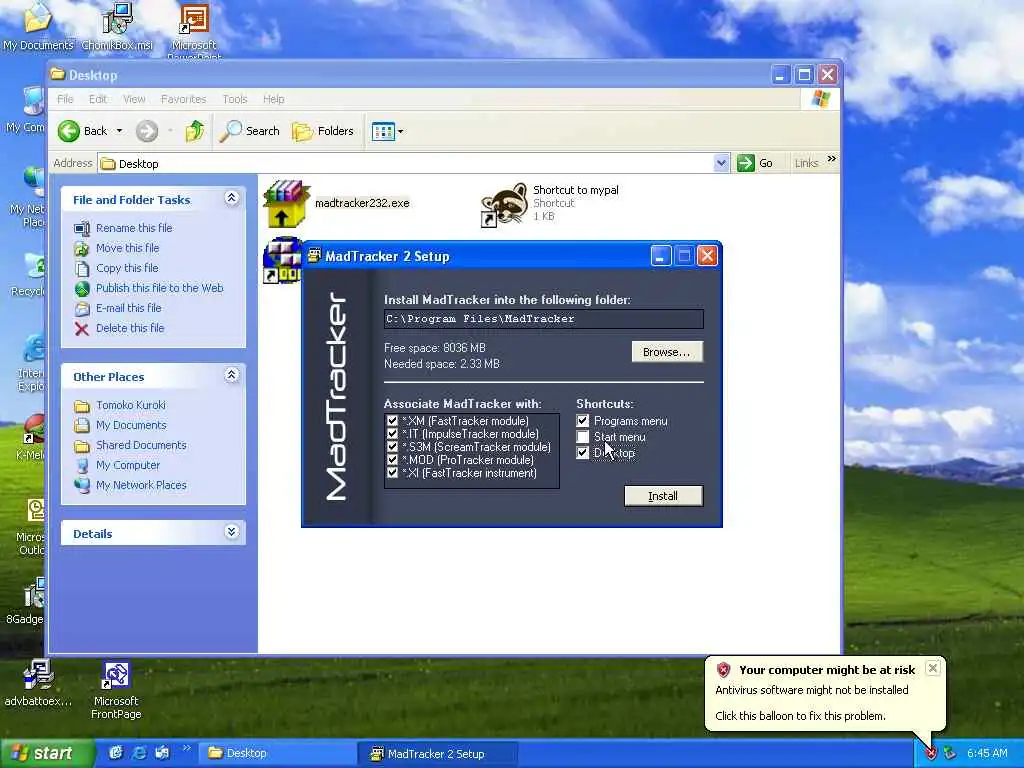Click Desktop taskbar button

tap(278, 754)
